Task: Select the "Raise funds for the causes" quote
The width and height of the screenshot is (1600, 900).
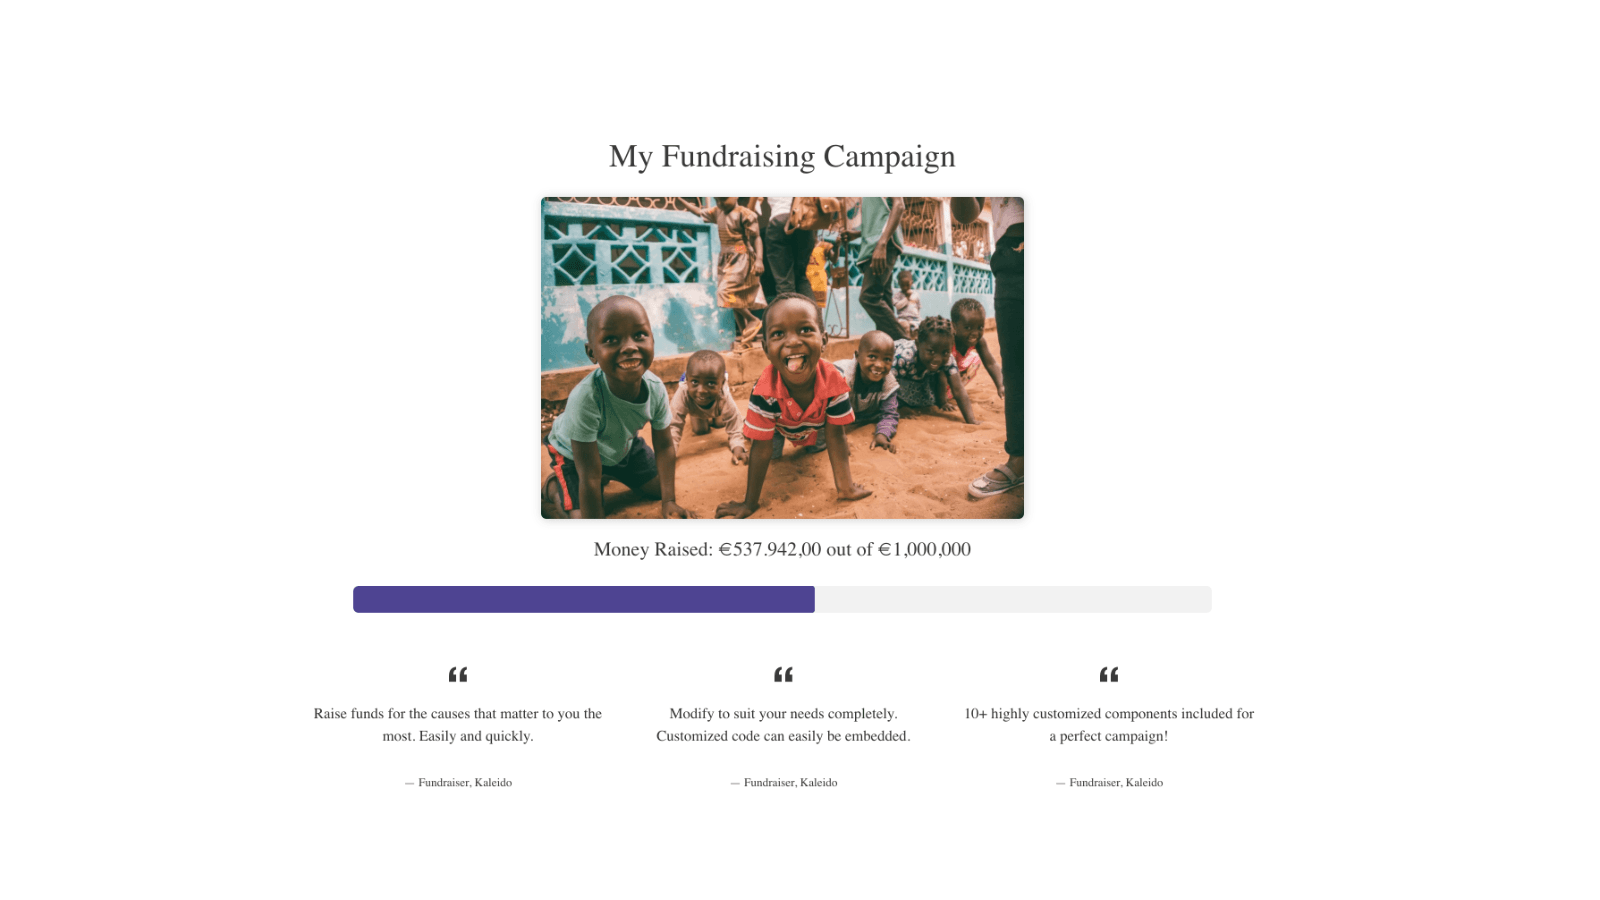Action: tap(458, 724)
